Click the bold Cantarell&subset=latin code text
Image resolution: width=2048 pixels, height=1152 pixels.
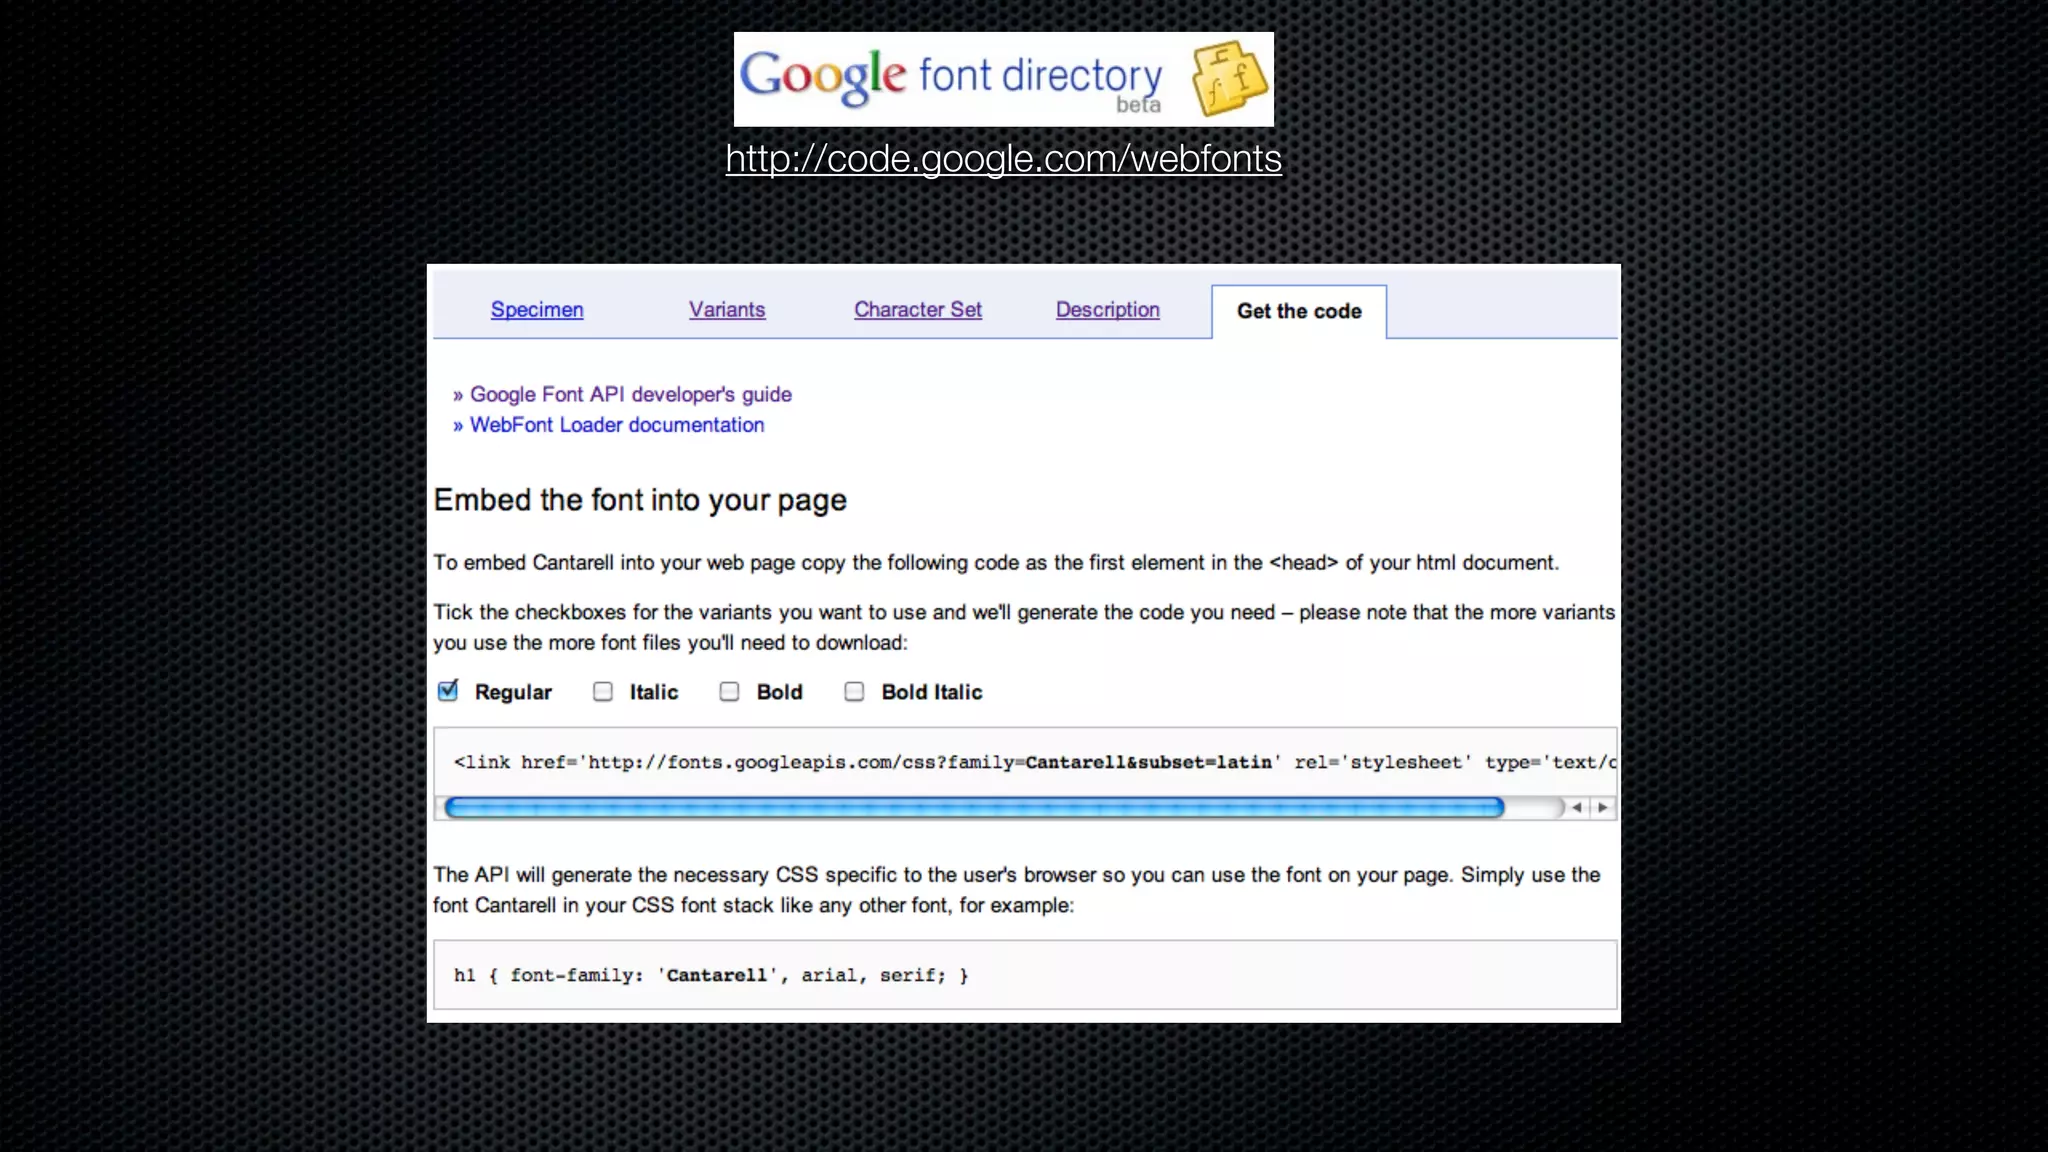[1149, 762]
